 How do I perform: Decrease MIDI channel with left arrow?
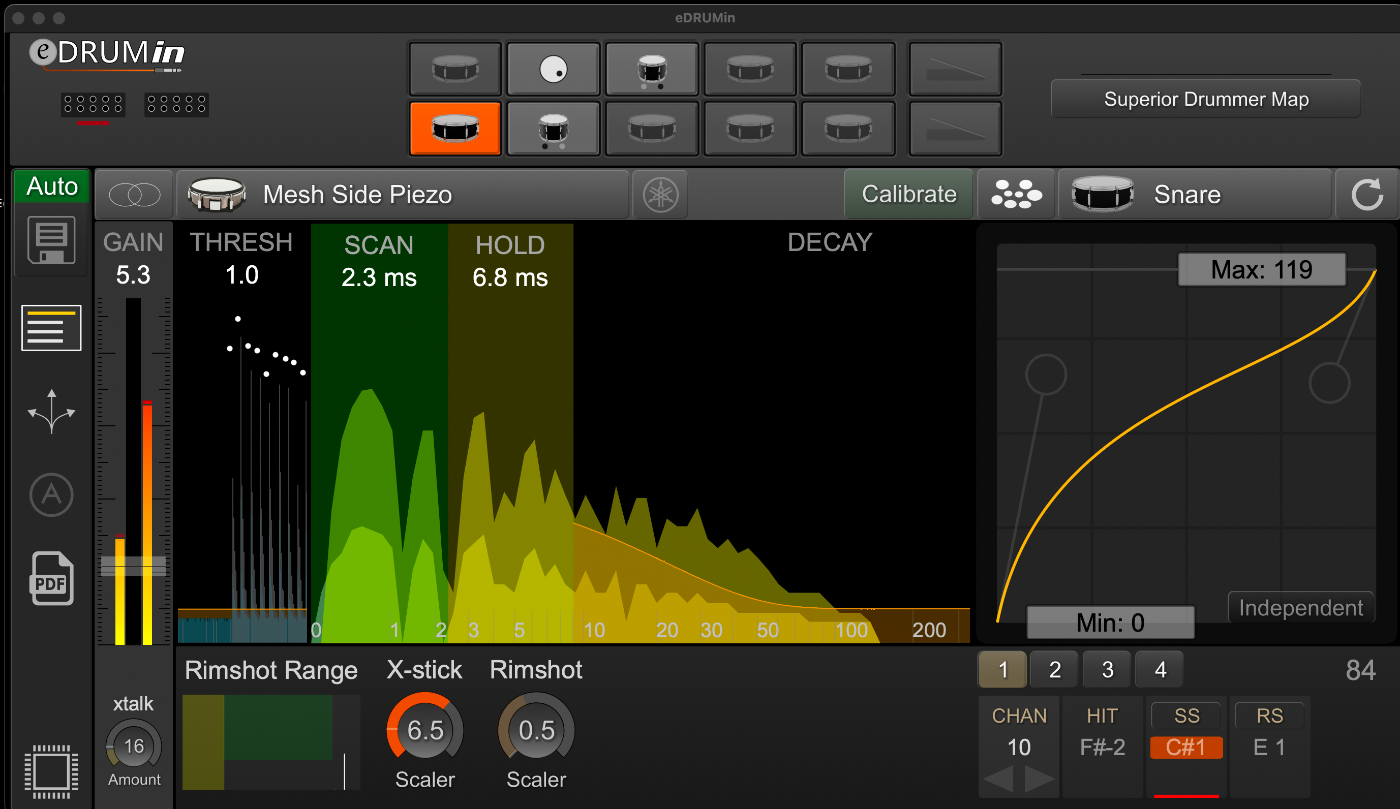click(x=1001, y=779)
